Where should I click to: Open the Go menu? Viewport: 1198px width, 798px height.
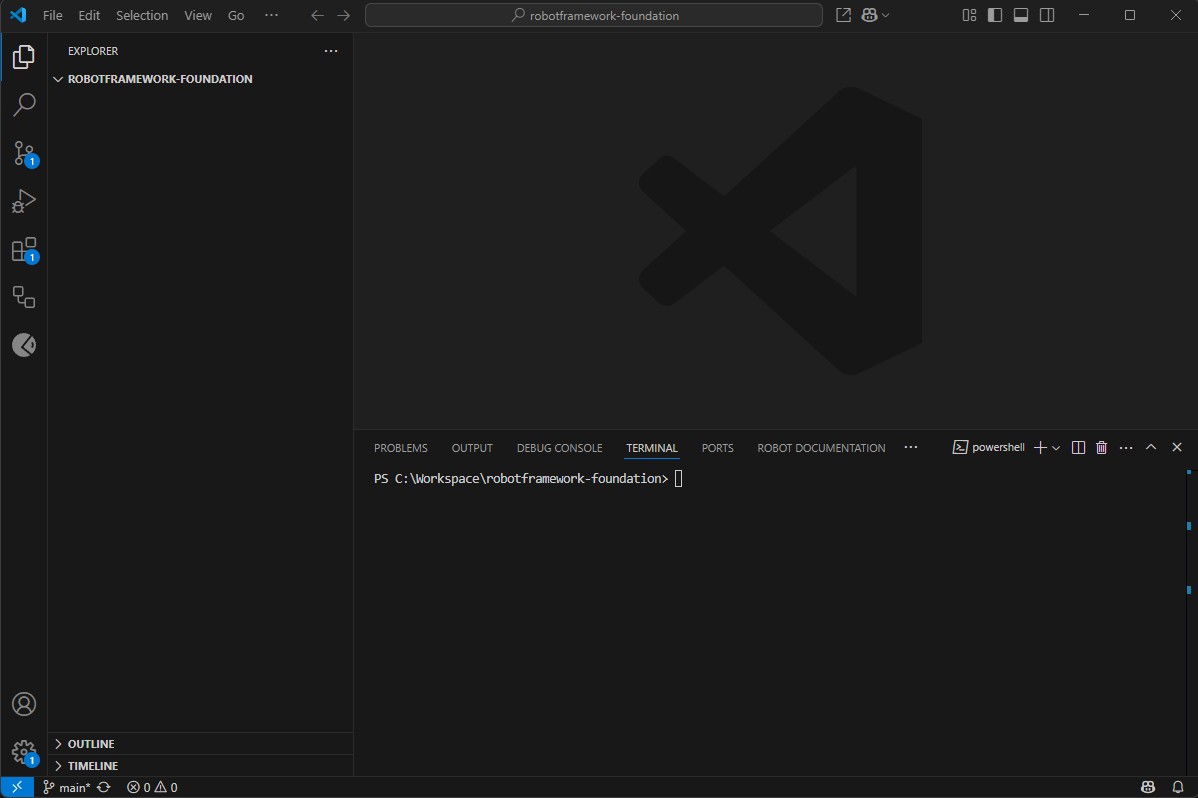point(236,15)
